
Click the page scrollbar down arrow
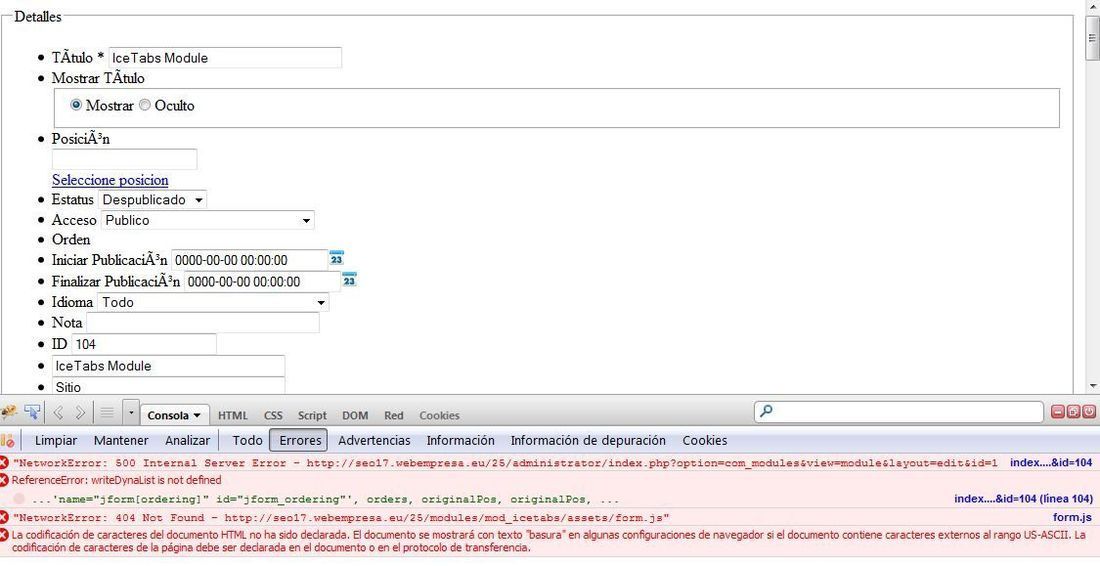coord(1092,386)
